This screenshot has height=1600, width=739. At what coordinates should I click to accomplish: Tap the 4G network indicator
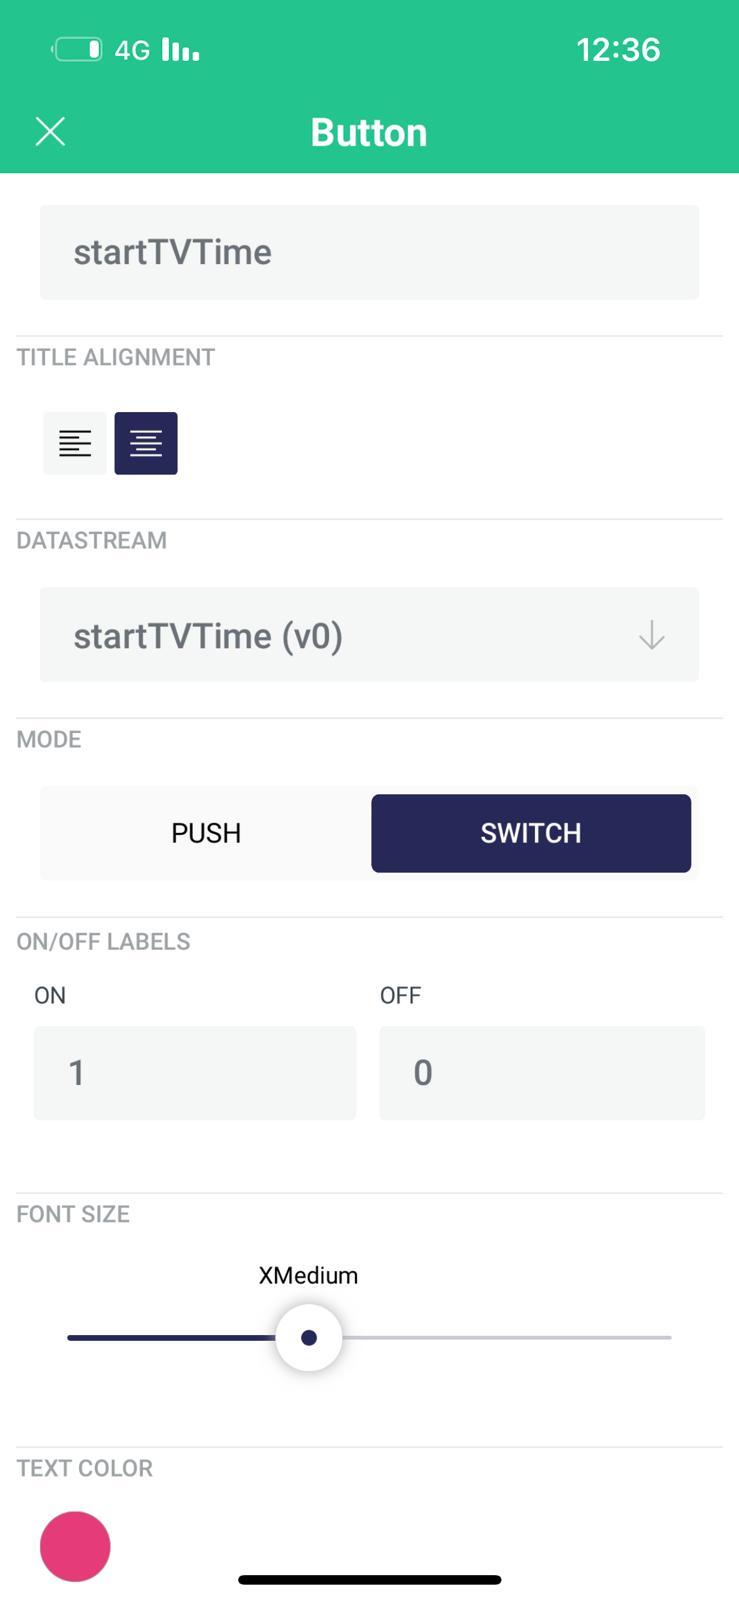[x=132, y=50]
